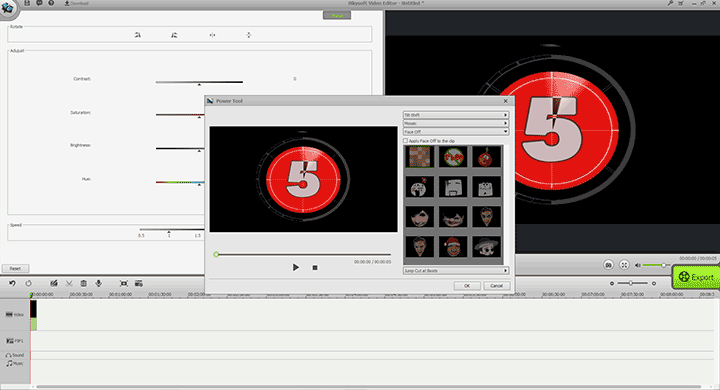
Task: Select the gray box face thumbnail, middle column
Action: point(453,187)
